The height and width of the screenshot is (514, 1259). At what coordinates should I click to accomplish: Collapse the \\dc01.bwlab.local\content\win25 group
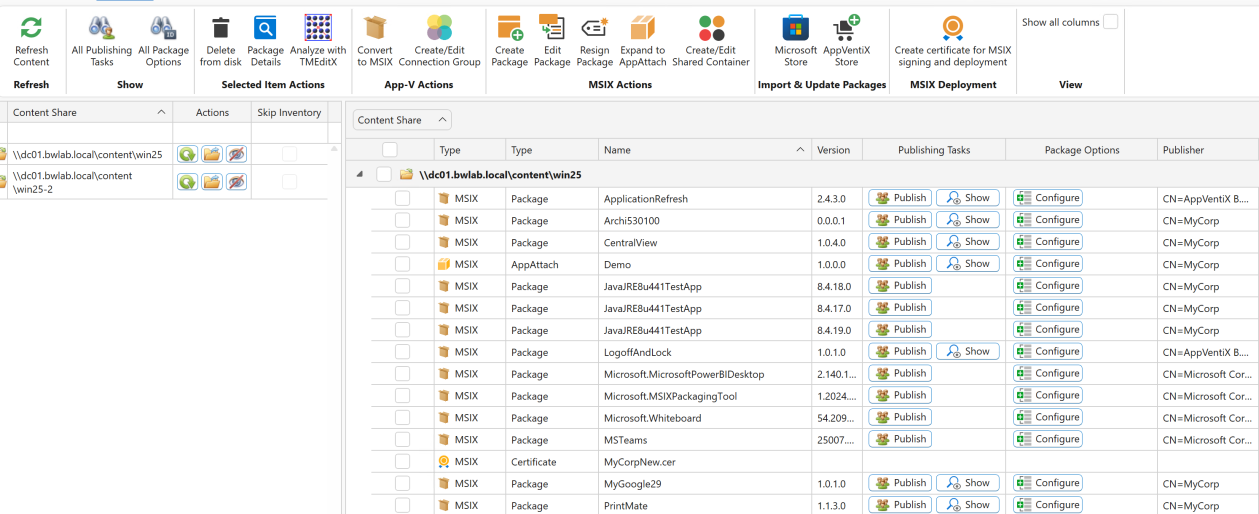click(360, 174)
